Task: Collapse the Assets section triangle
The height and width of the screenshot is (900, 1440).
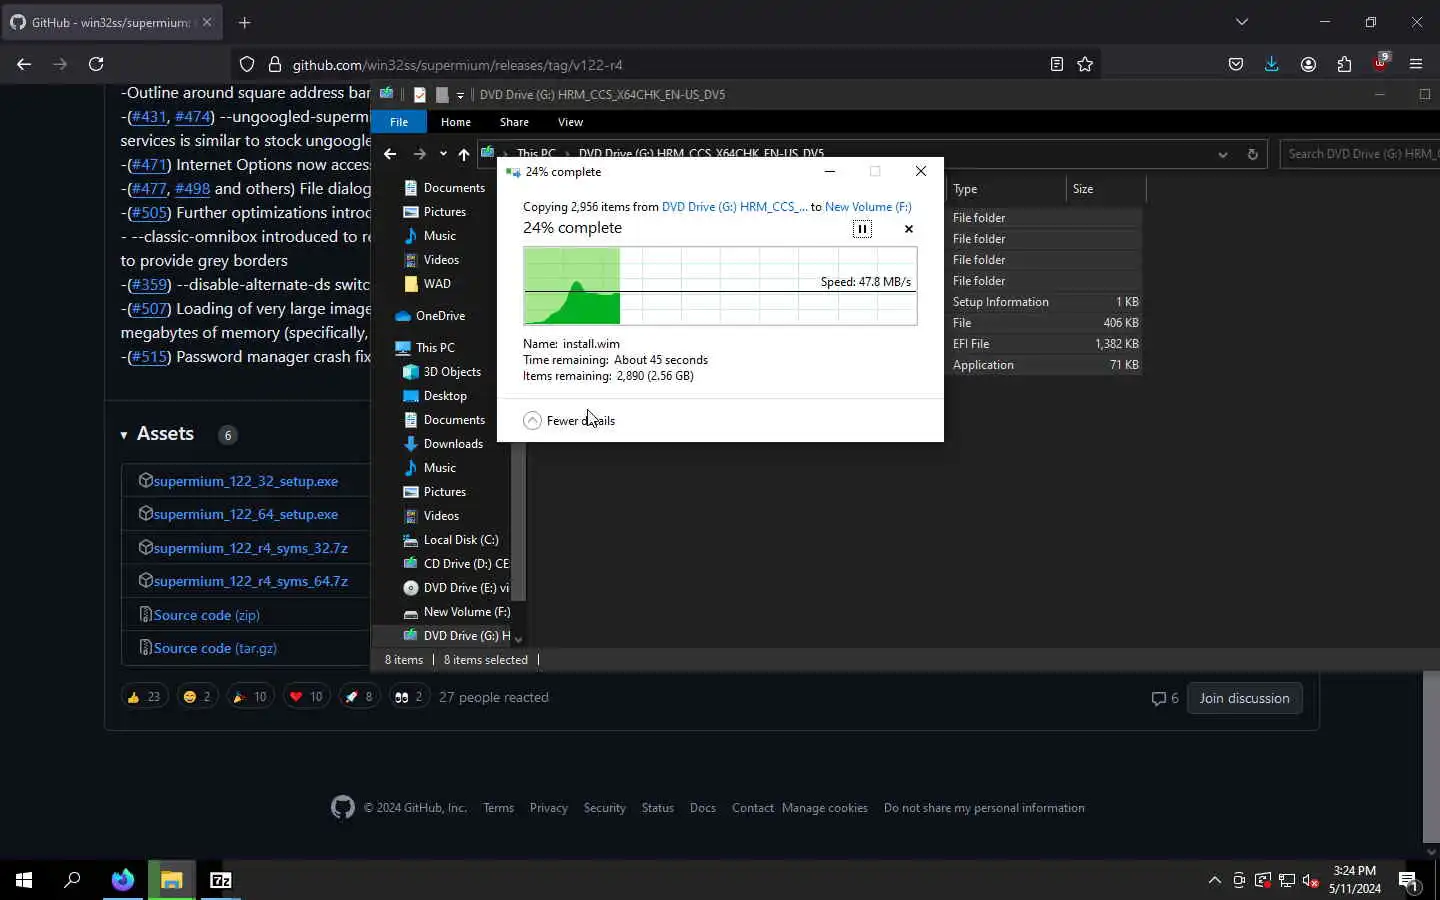Action: coord(124,435)
